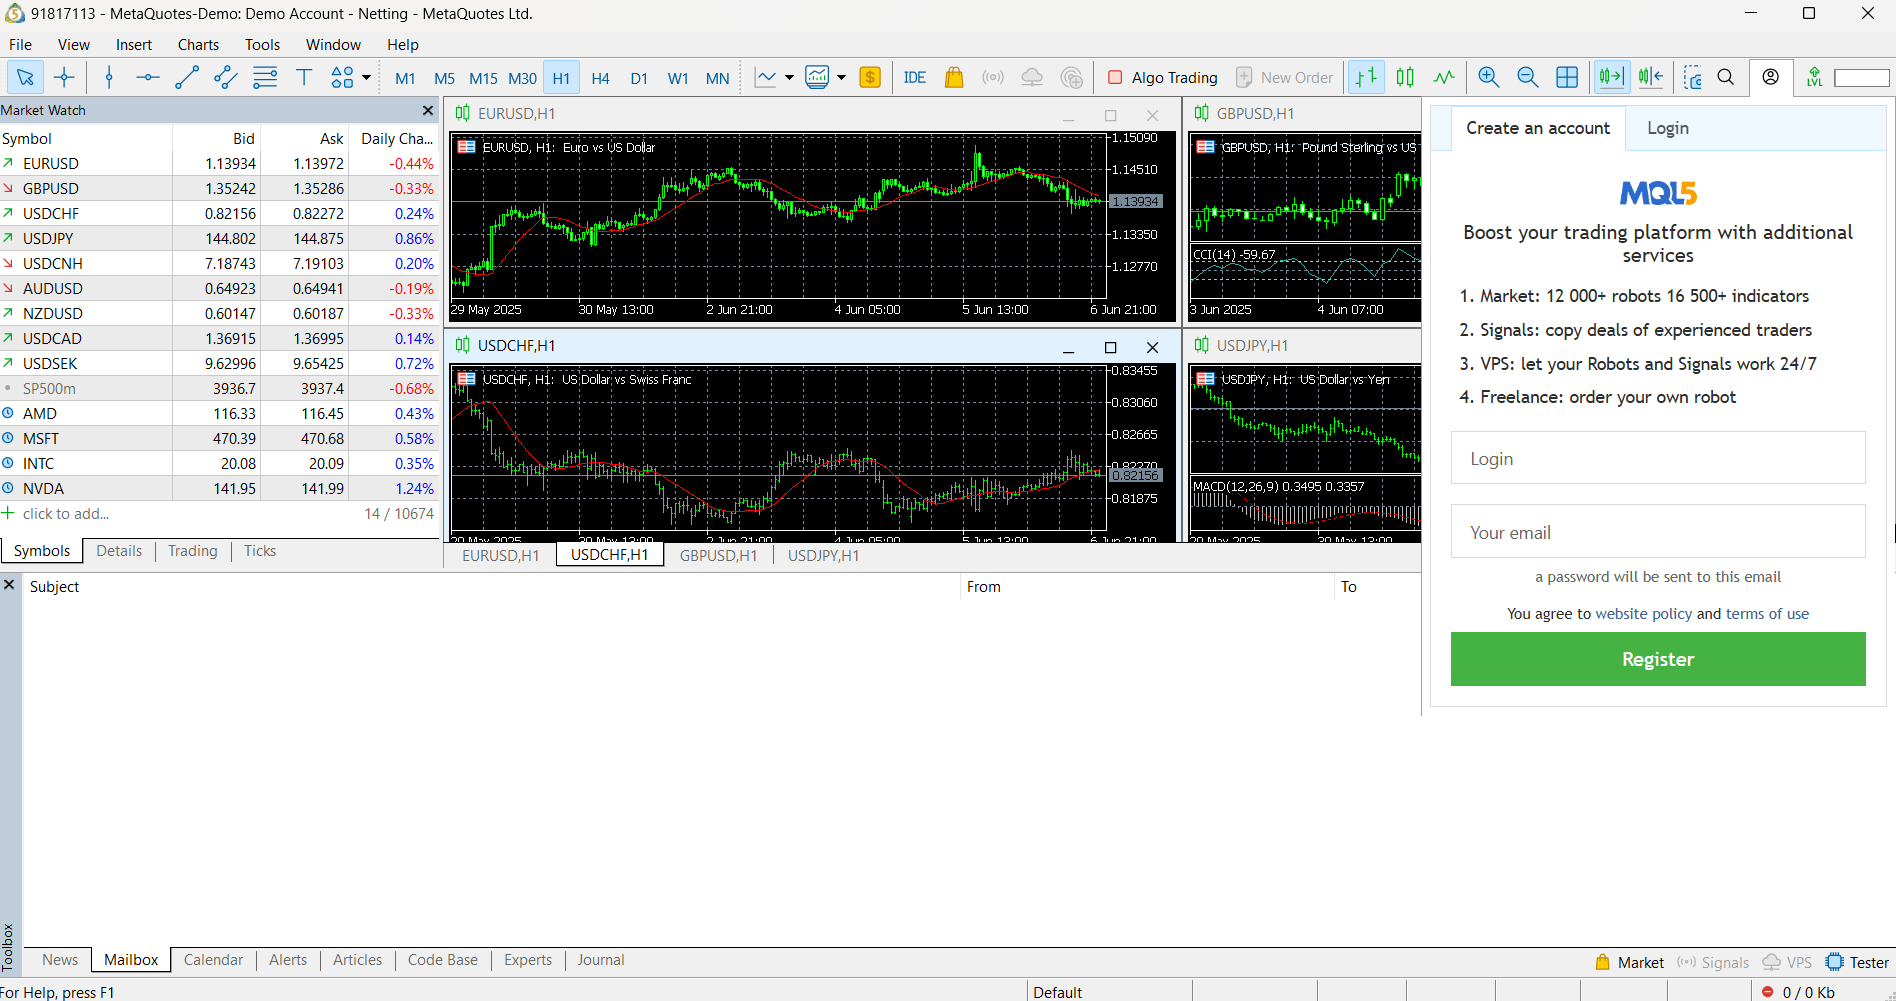Select the crosshair cursor tool
This screenshot has height=1001, width=1896.
[x=65, y=78]
